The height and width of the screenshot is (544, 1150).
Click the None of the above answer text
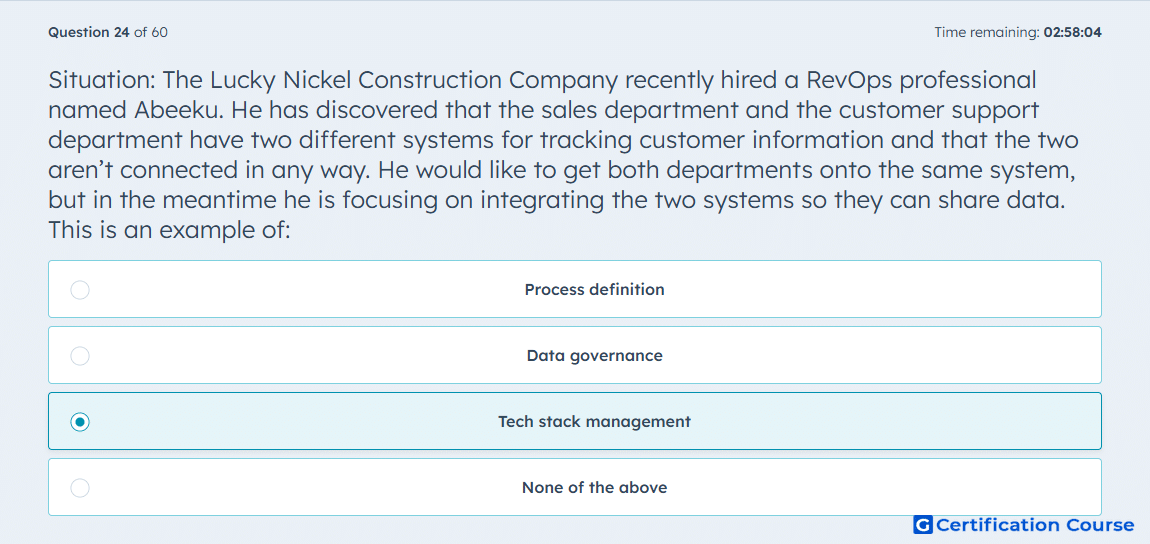pyautogui.click(x=594, y=488)
